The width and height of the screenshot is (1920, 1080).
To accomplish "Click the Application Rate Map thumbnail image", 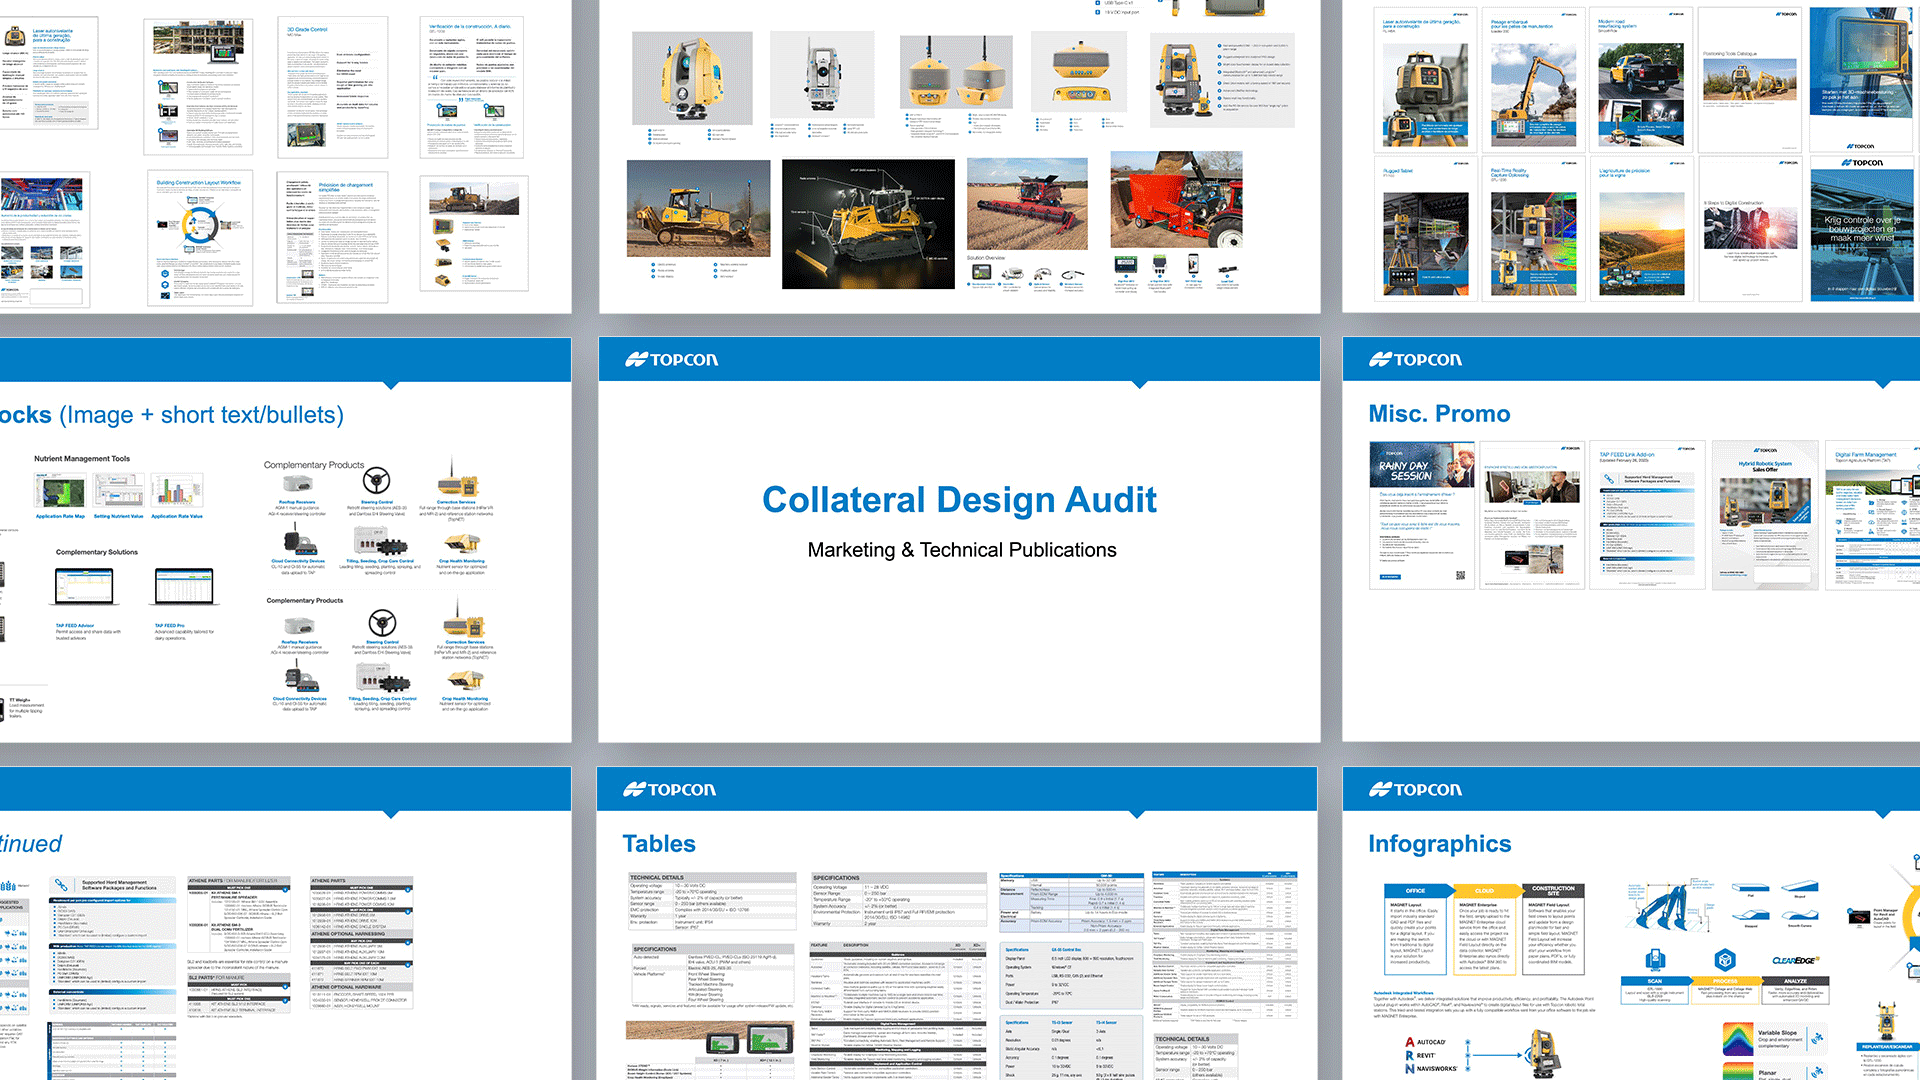I will [60, 492].
